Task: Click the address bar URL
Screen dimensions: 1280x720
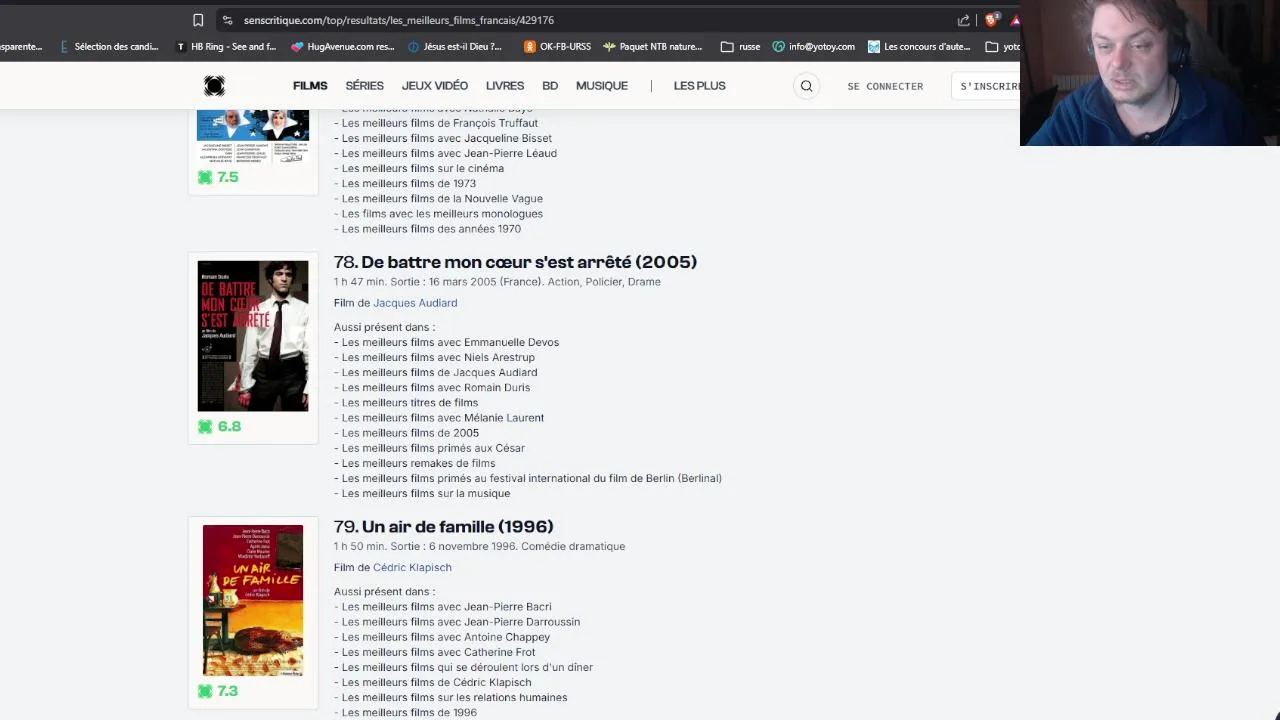Action: tap(399, 20)
